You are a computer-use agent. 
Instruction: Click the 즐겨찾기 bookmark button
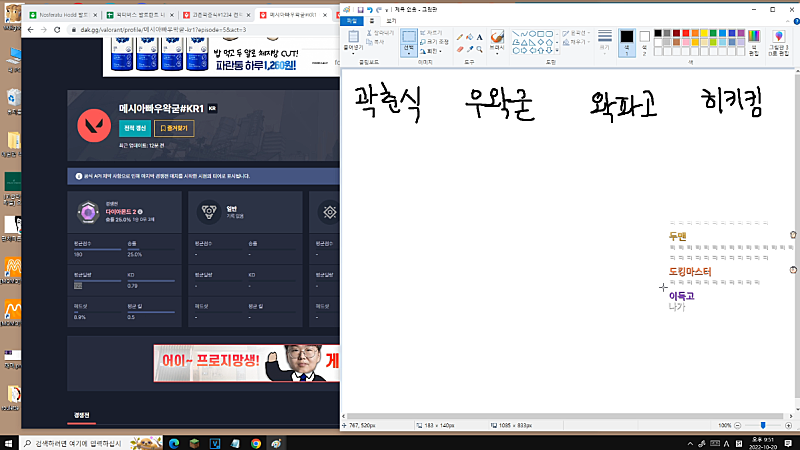(x=174, y=128)
